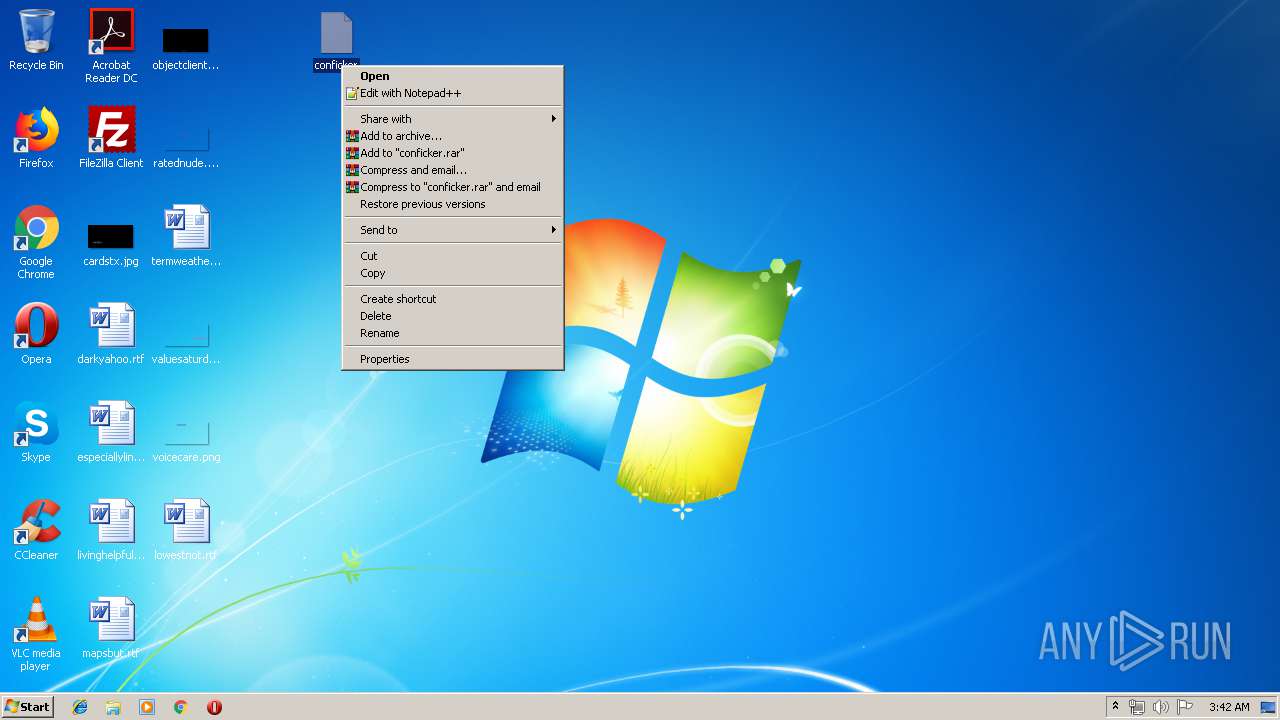Select cardstx.jpg image file
Viewport: 1280px width, 720px height.
pyautogui.click(x=111, y=245)
